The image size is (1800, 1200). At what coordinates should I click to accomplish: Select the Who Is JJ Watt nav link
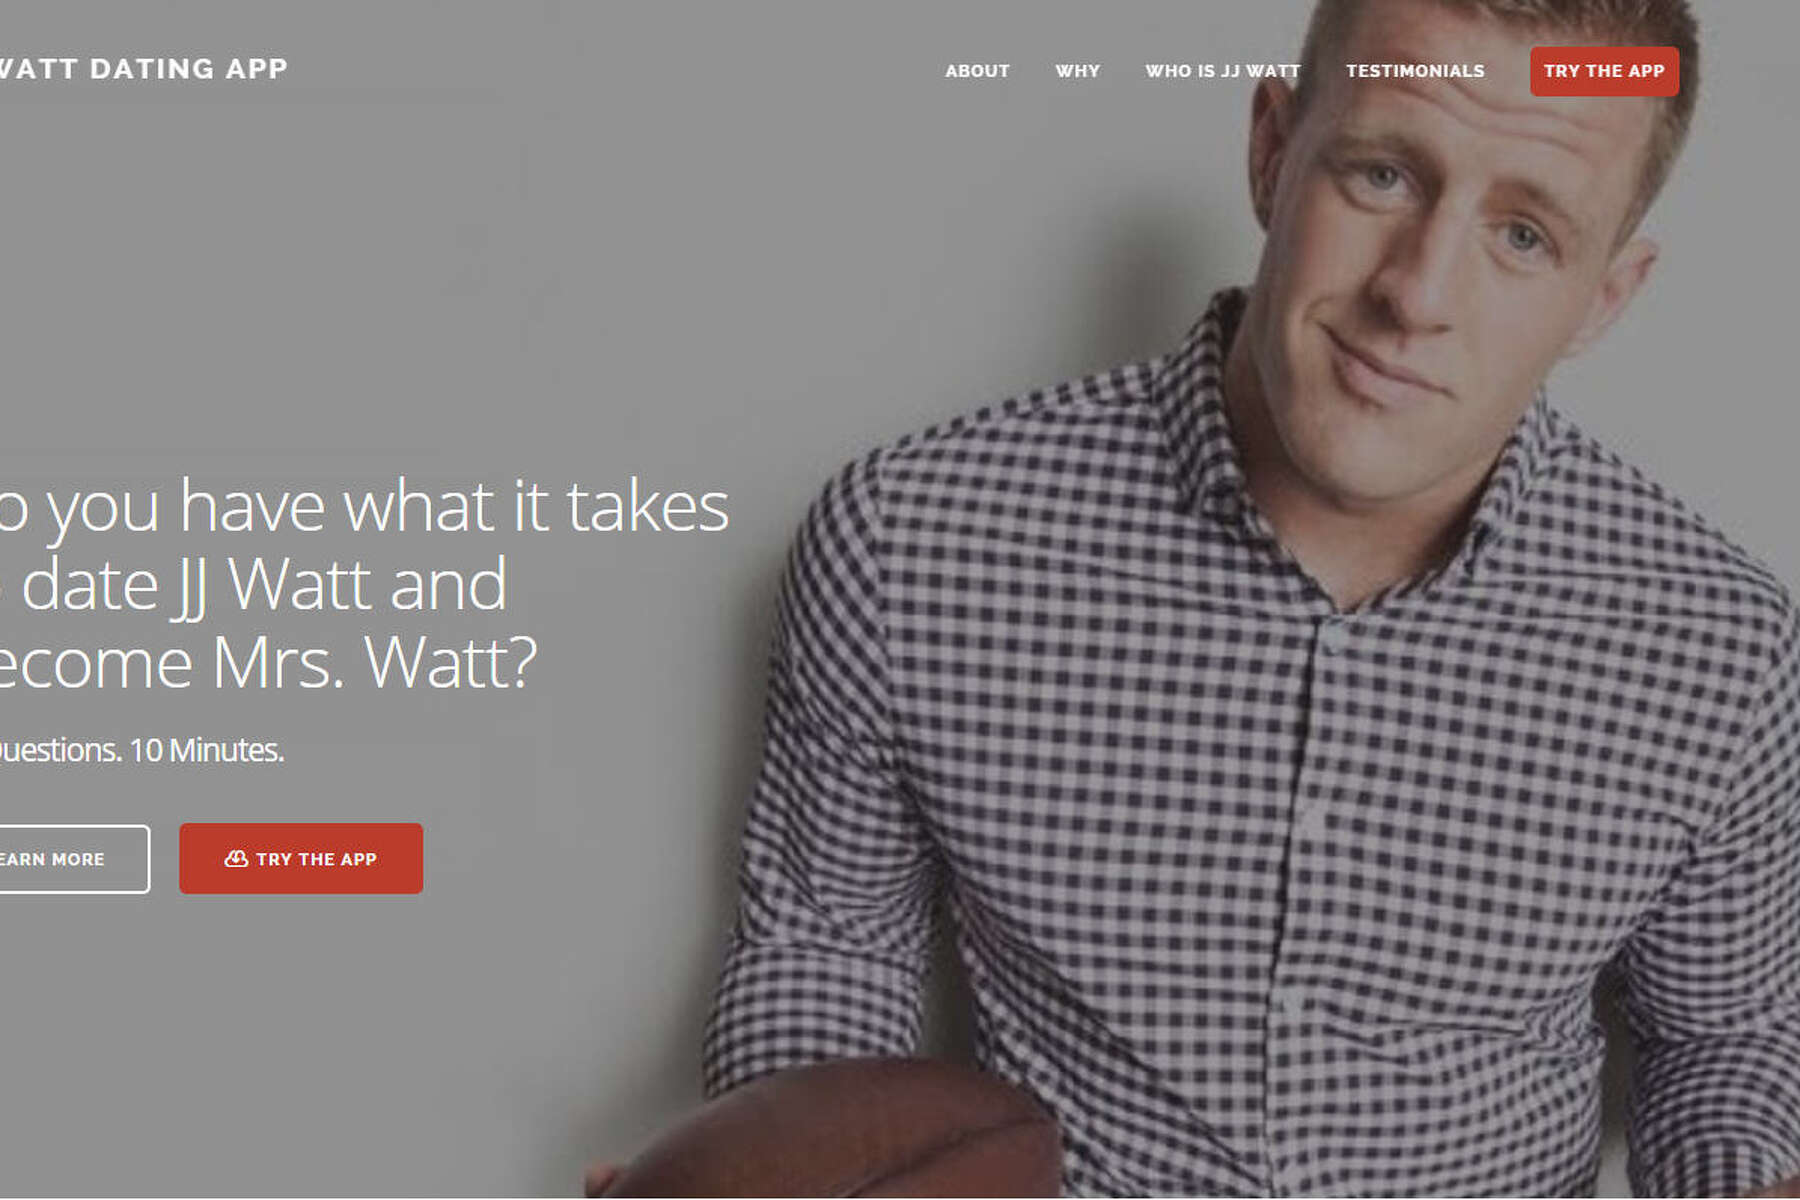click(x=1222, y=71)
